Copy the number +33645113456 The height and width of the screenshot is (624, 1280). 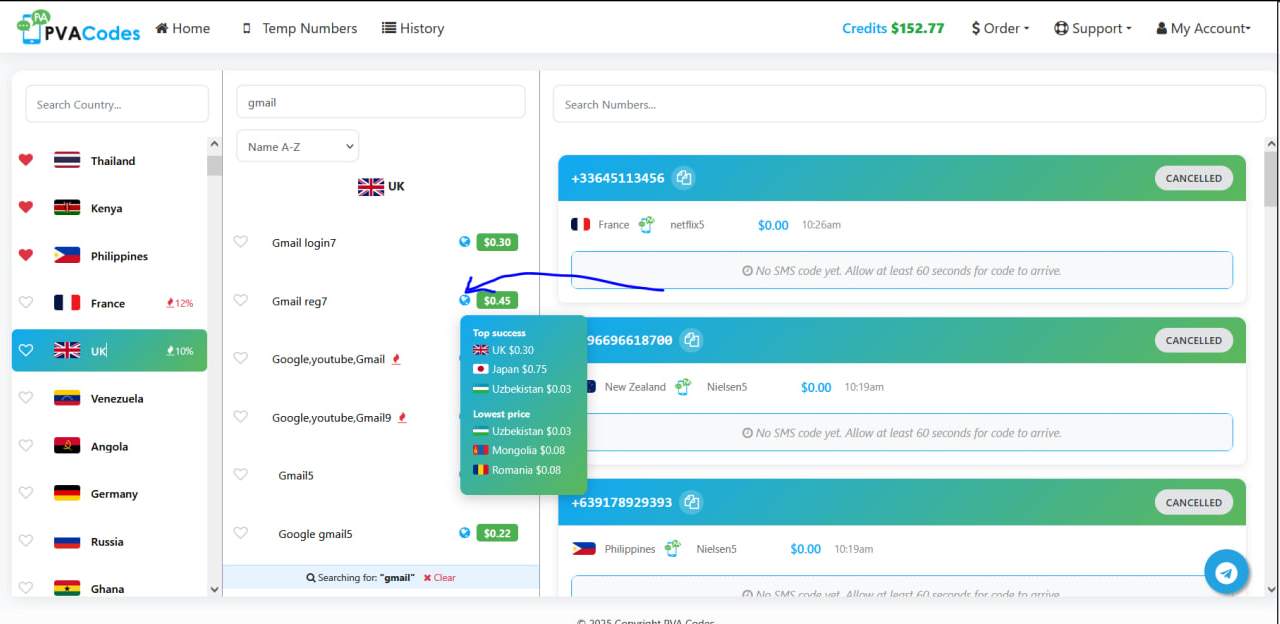tap(684, 178)
